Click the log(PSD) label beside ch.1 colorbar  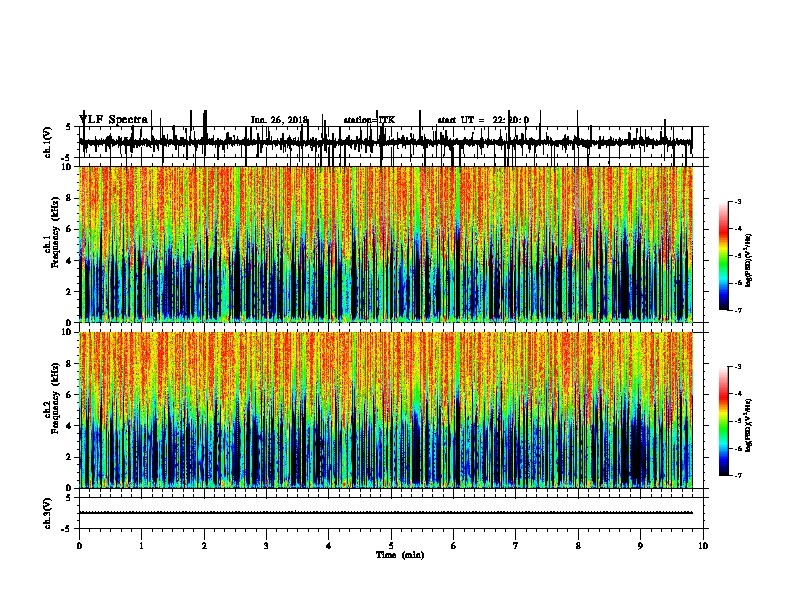[x=749, y=260]
